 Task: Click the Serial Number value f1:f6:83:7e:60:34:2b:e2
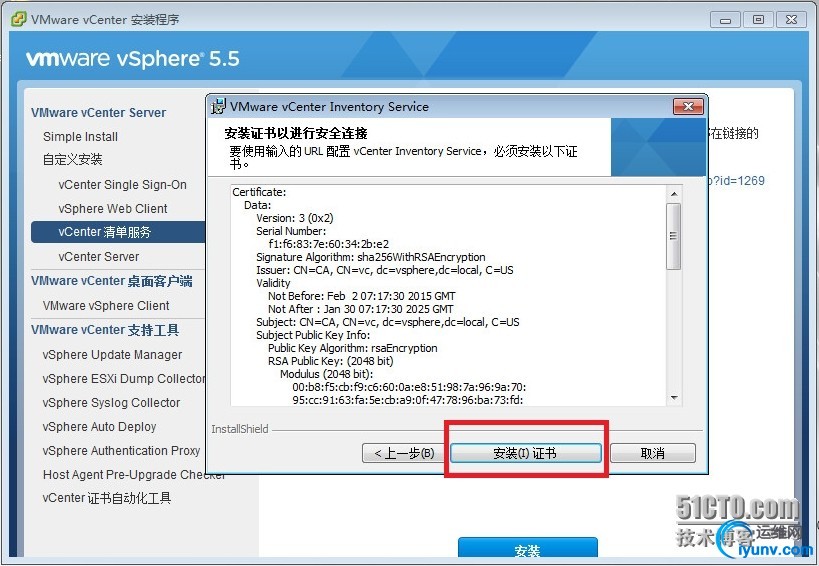(329, 244)
